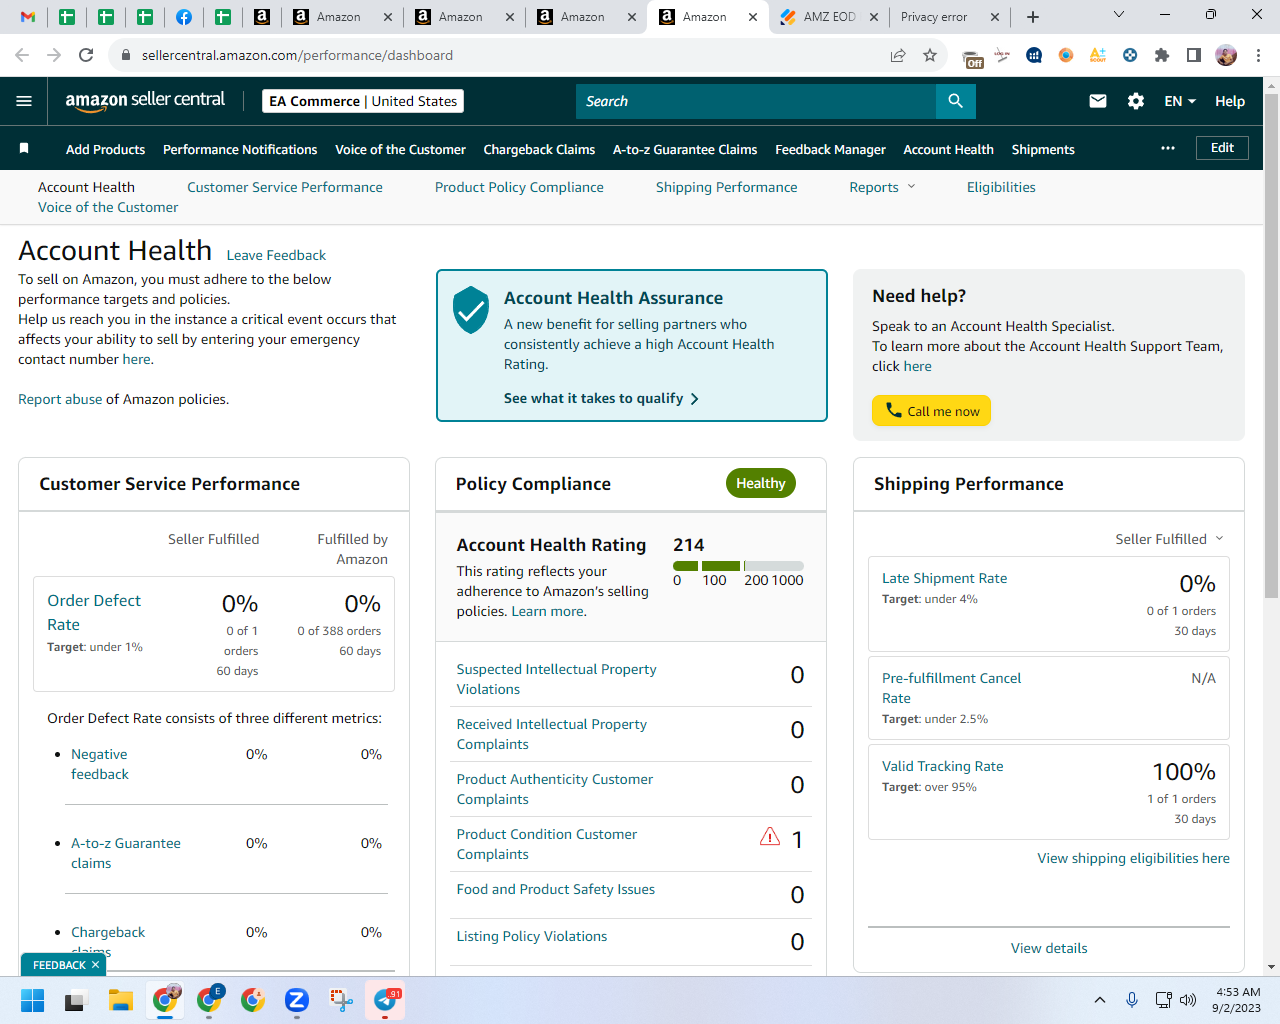
Task: Click the share page icon in address bar
Action: pos(898,55)
